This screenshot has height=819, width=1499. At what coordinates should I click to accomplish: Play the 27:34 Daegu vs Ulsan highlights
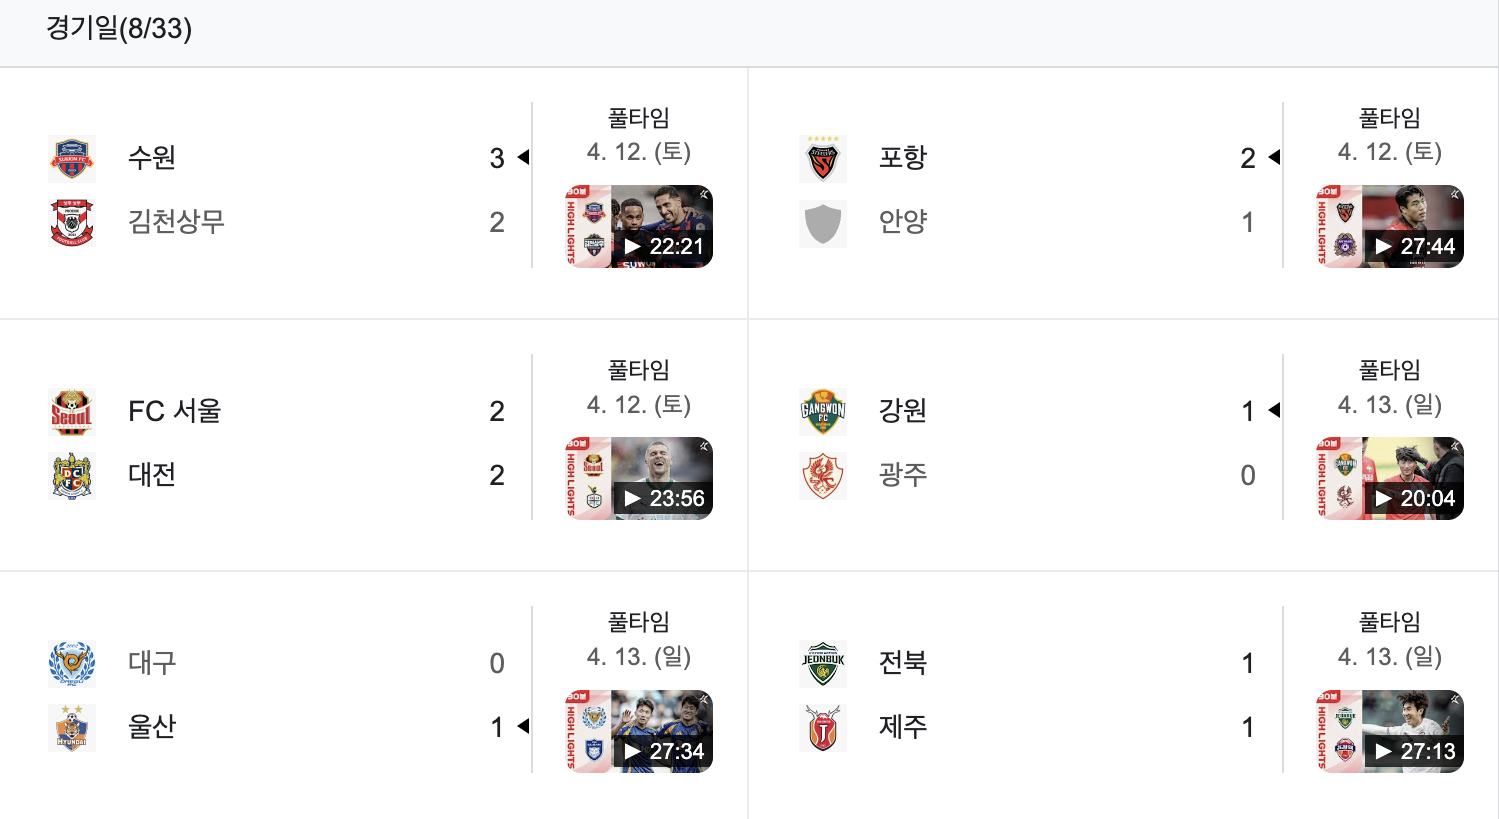639,731
